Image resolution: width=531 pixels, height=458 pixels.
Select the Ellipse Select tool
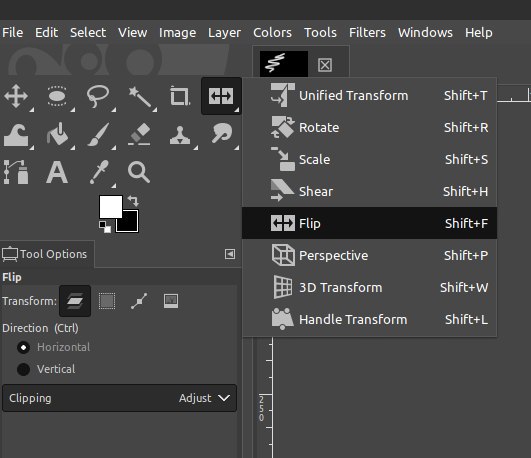click(57, 97)
